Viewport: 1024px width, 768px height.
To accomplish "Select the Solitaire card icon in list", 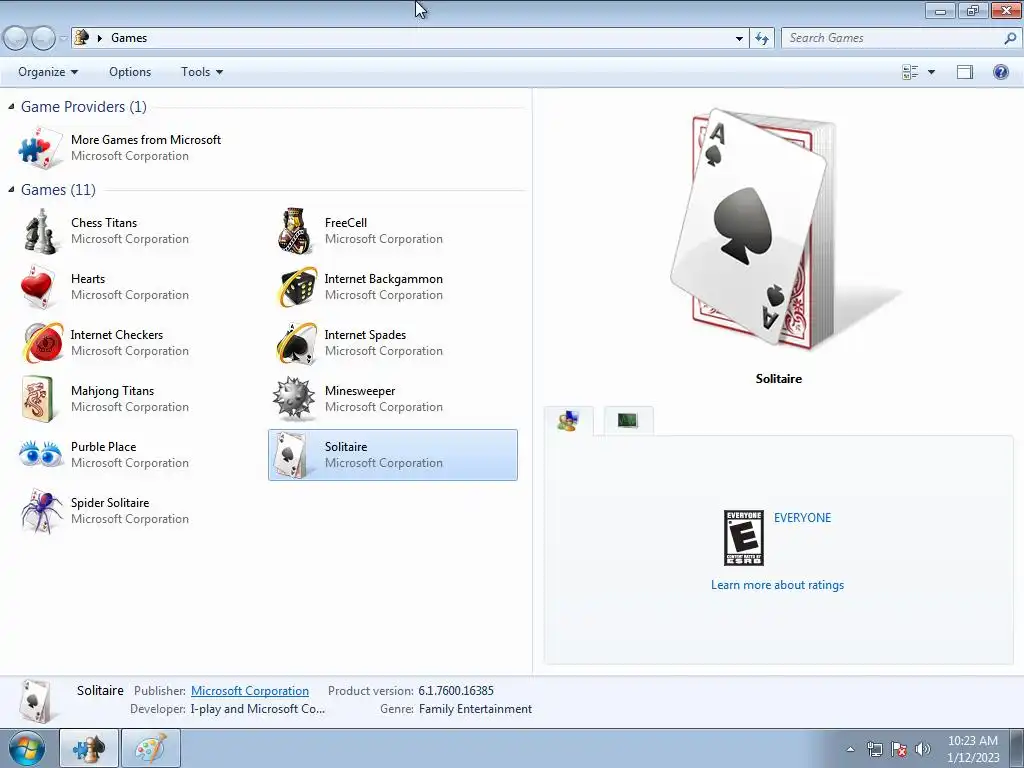I will 291,455.
